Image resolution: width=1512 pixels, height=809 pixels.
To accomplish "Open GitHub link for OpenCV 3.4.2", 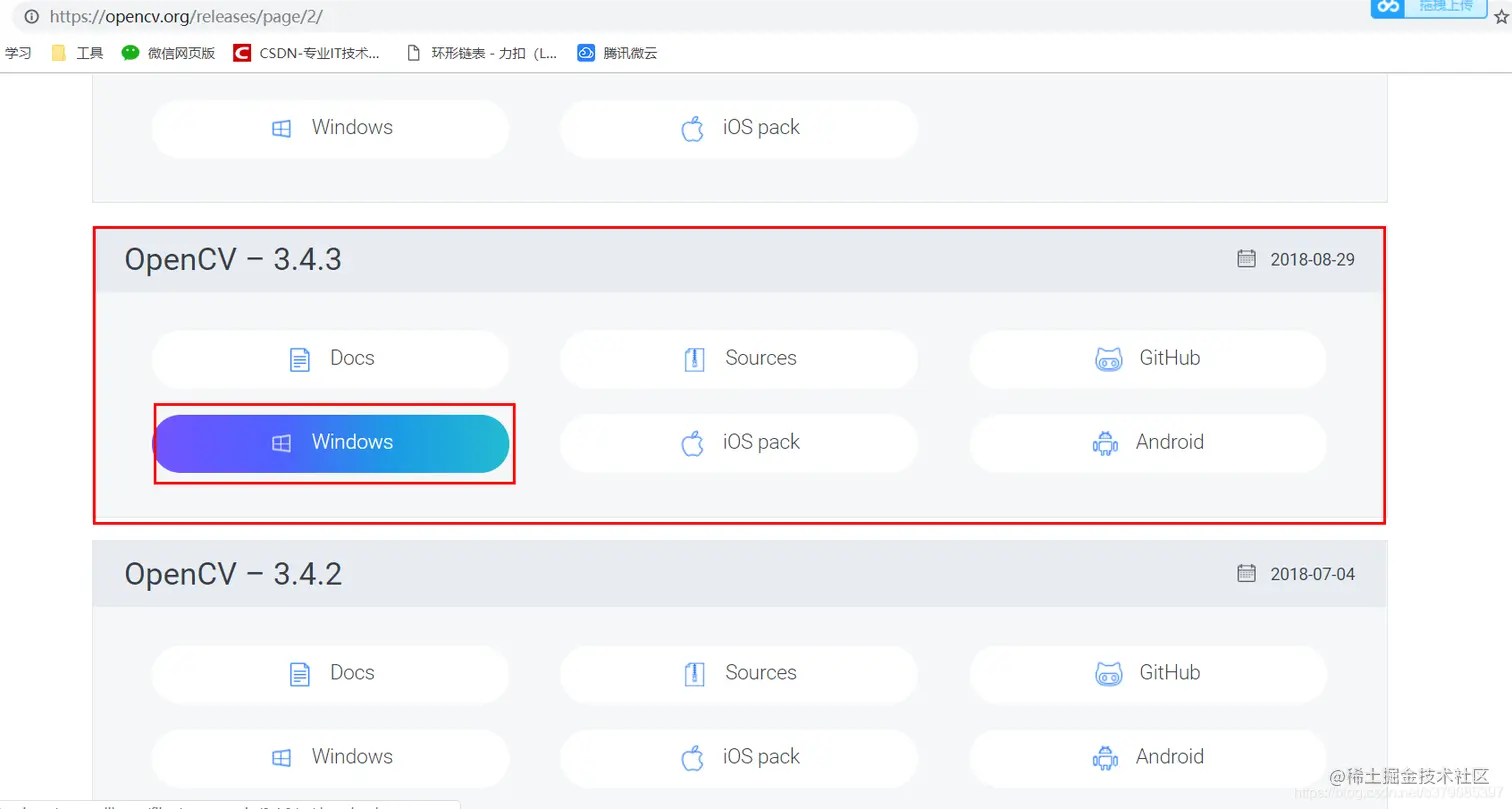I will pyautogui.click(x=1148, y=673).
